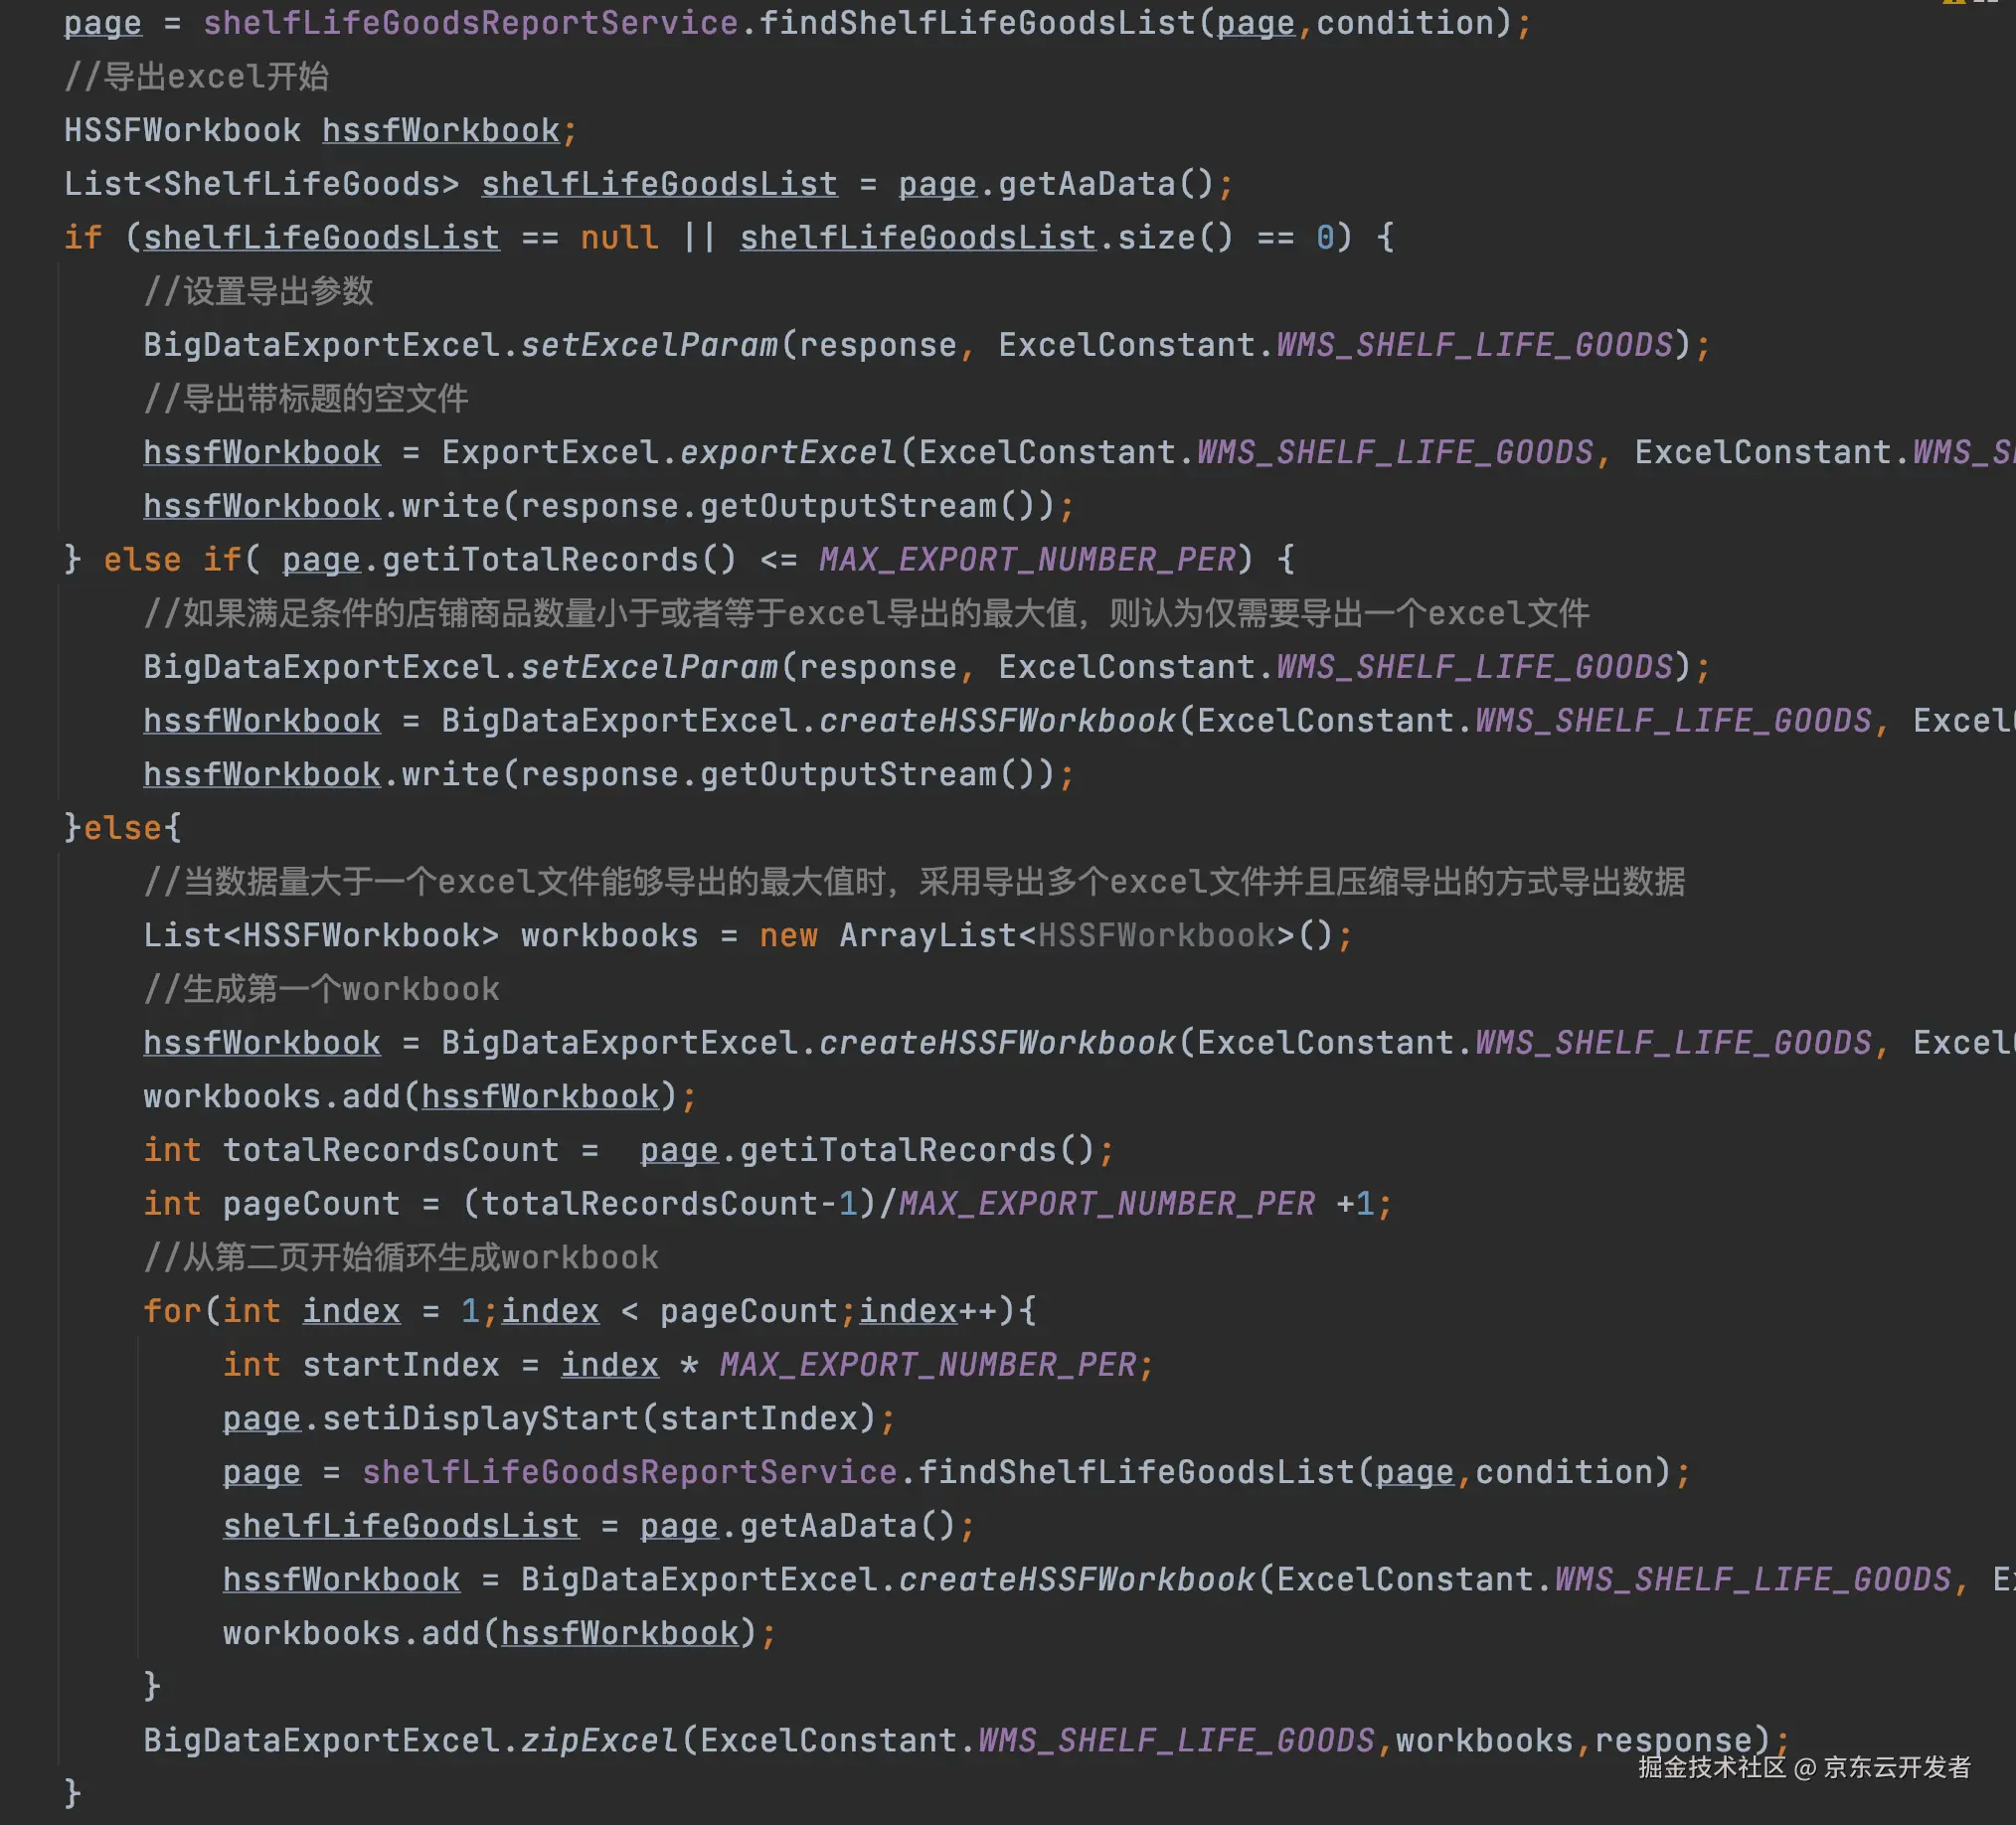The height and width of the screenshot is (1825, 2016).
Task: Click the }else{ line
Action: (122, 828)
